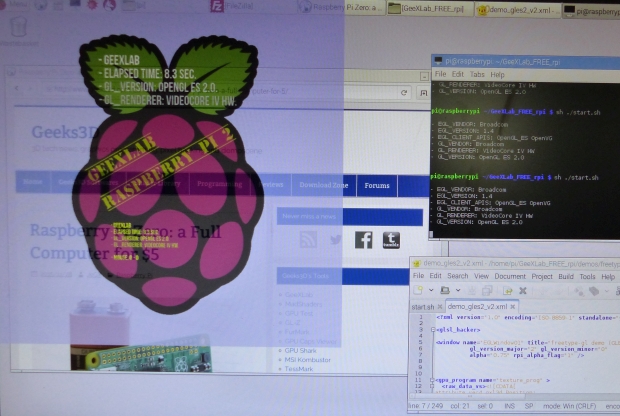Image resolution: width=620 pixels, height=416 pixels.
Task: Switch to the GeeXLab_FREE_rpi folder taskbar entry
Action: point(430,8)
